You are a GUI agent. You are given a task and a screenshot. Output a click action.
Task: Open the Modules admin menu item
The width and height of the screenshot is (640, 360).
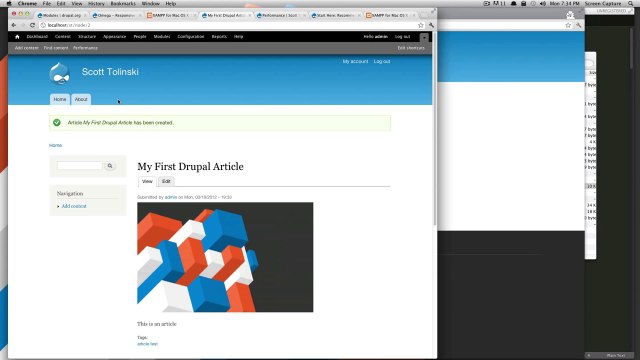tap(162, 37)
